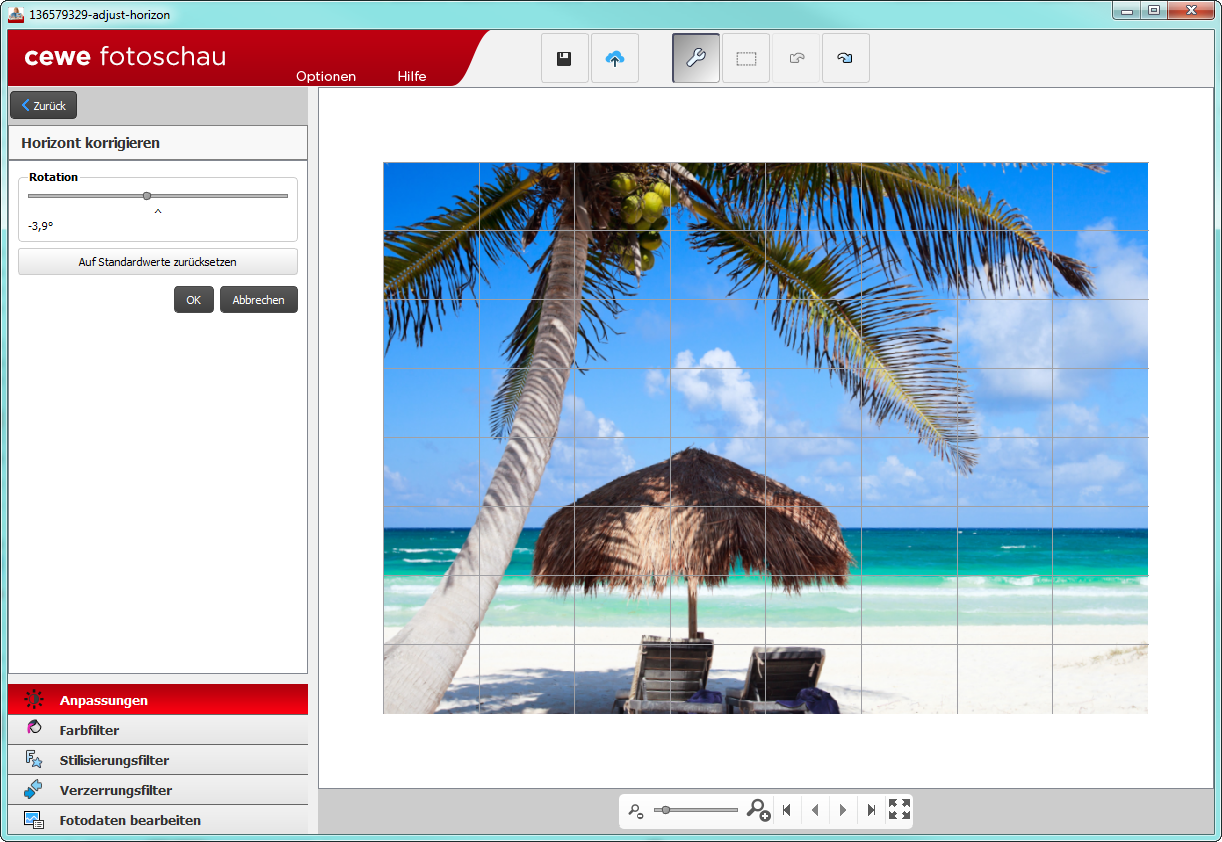Jump to the first photo
The height and width of the screenshot is (842, 1222).
point(787,810)
